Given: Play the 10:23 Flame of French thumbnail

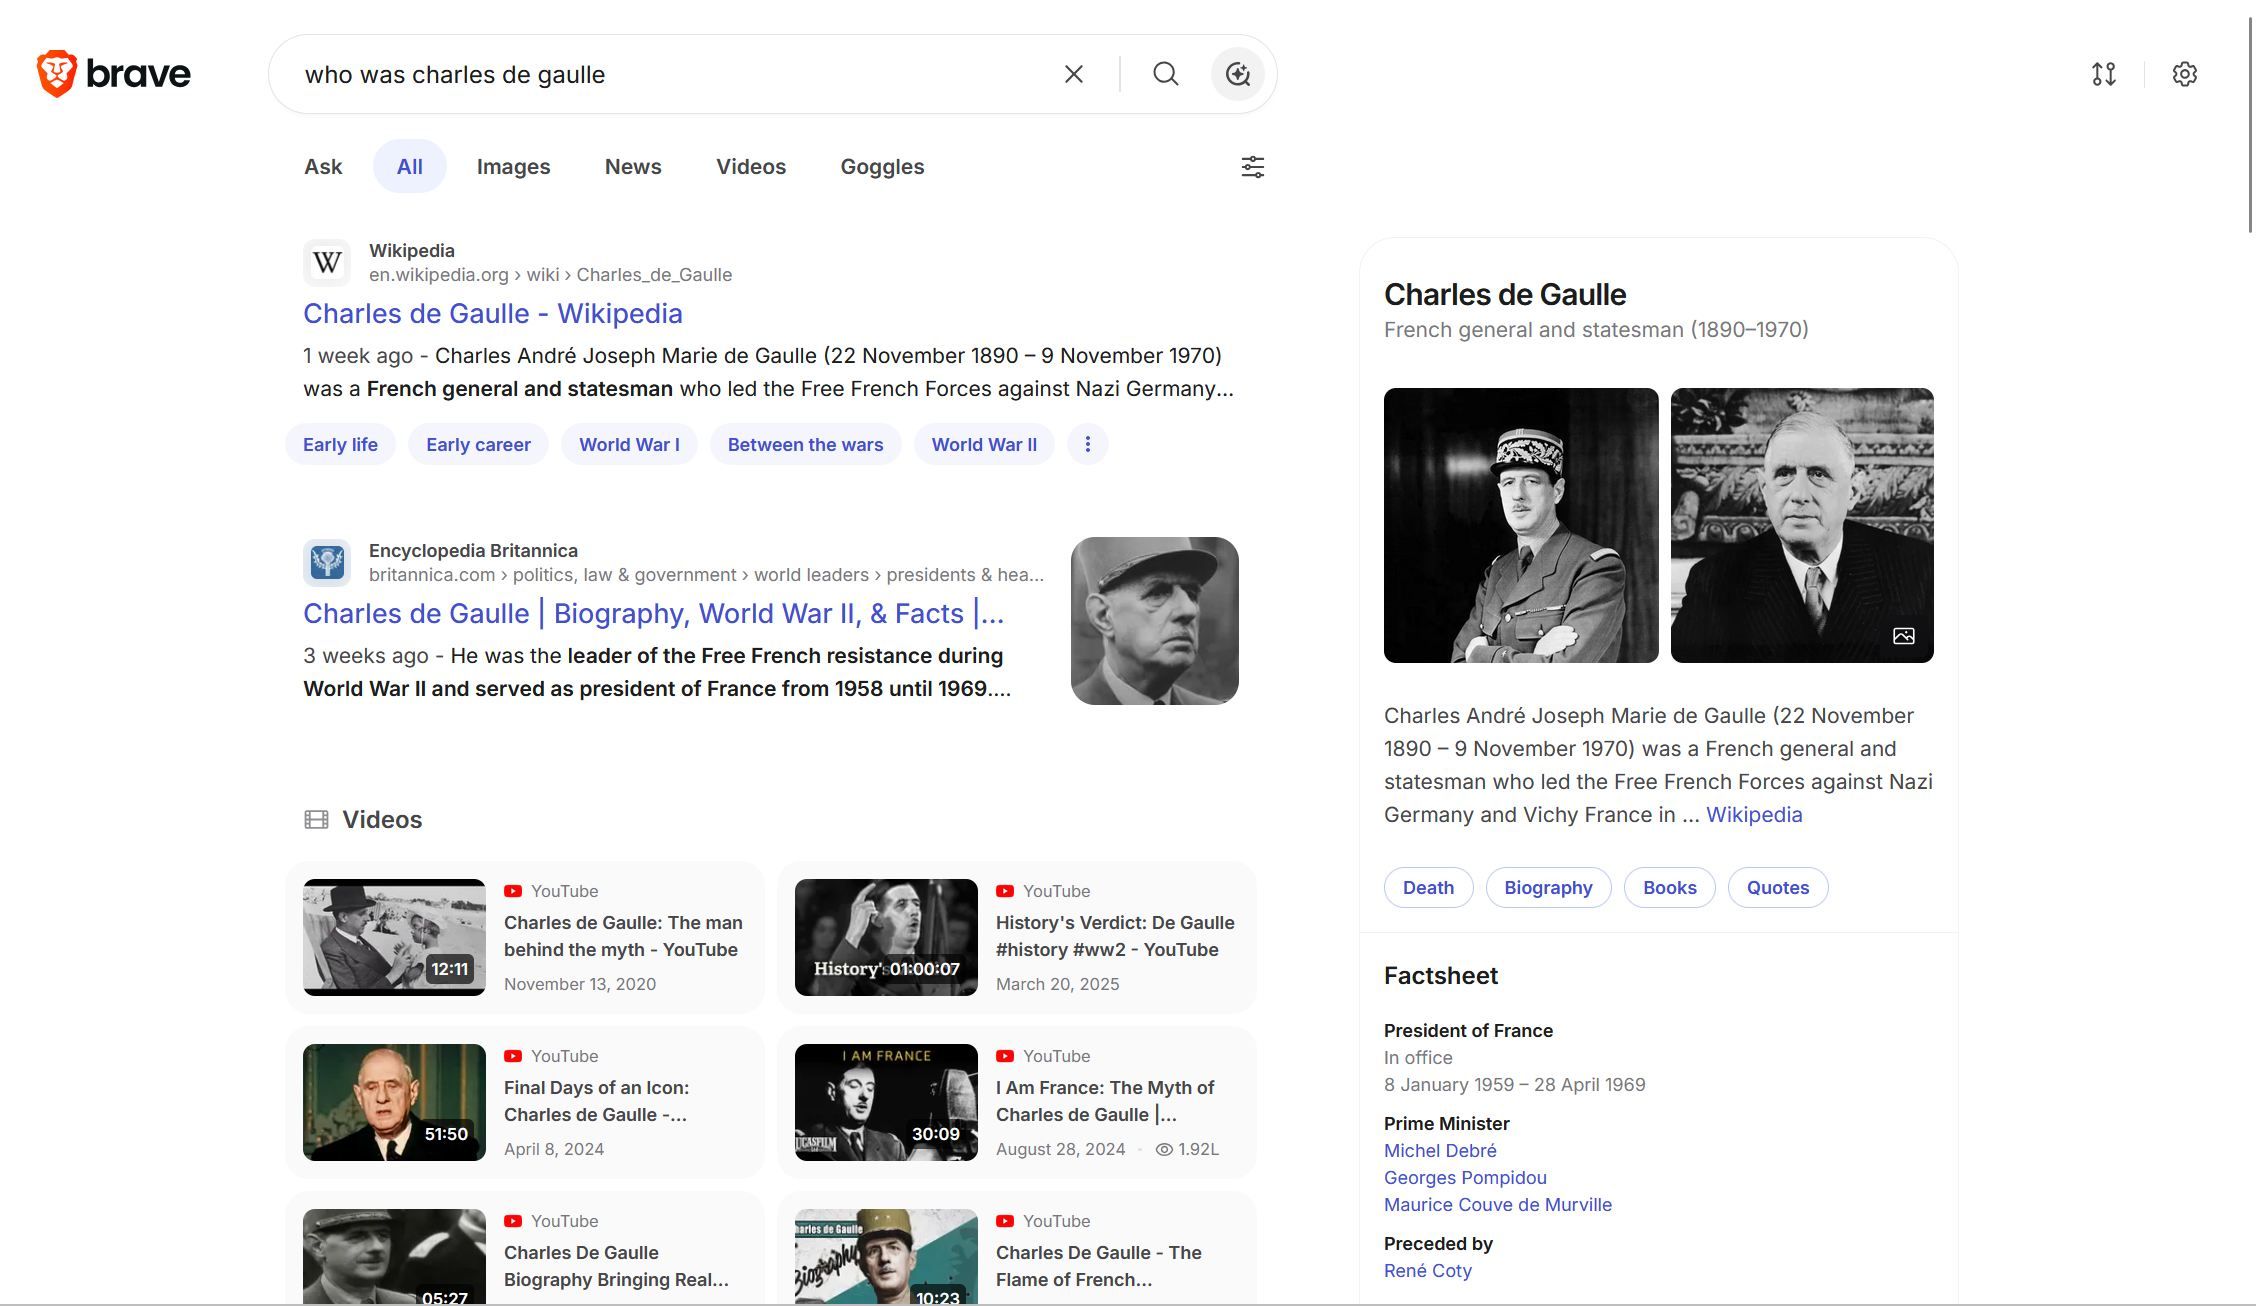Looking at the screenshot, I should tap(886, 1256).
